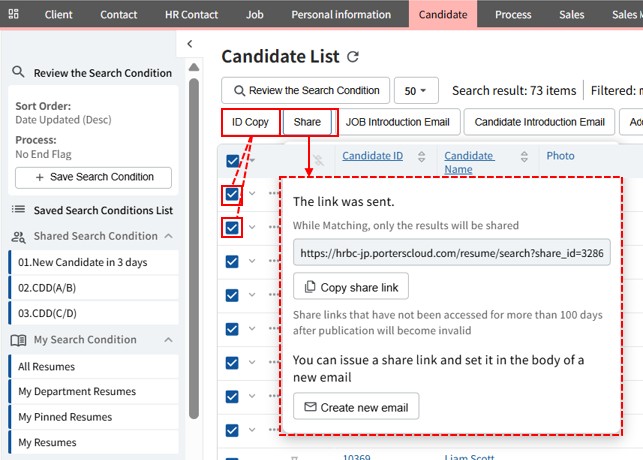Click the Copy share link button
This screenshot has height=460, width=643.
[x=351, y=288]
